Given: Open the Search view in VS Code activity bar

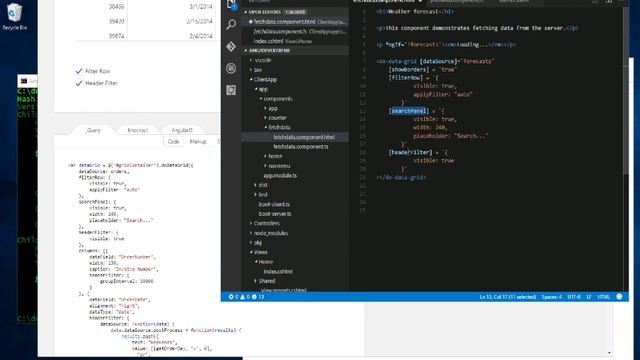Looking at the screenshot, I should [x=231, y=24].
